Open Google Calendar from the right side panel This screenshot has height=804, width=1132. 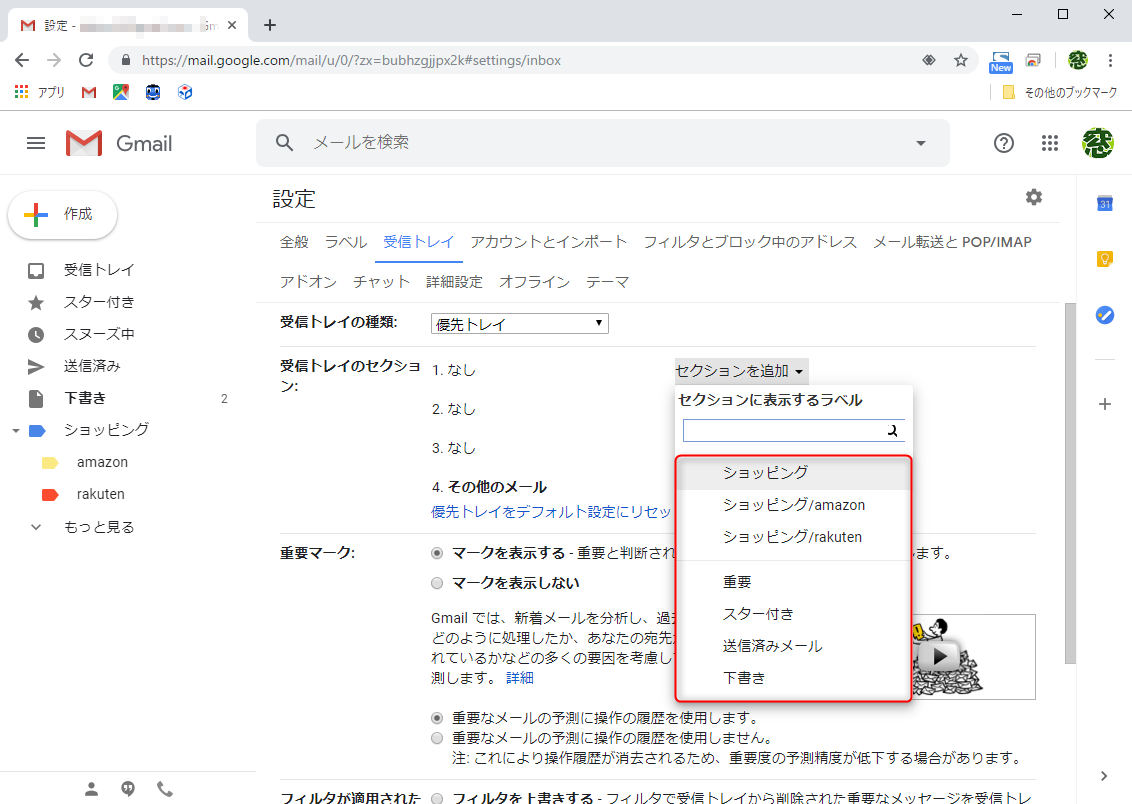click(1104, 203)
